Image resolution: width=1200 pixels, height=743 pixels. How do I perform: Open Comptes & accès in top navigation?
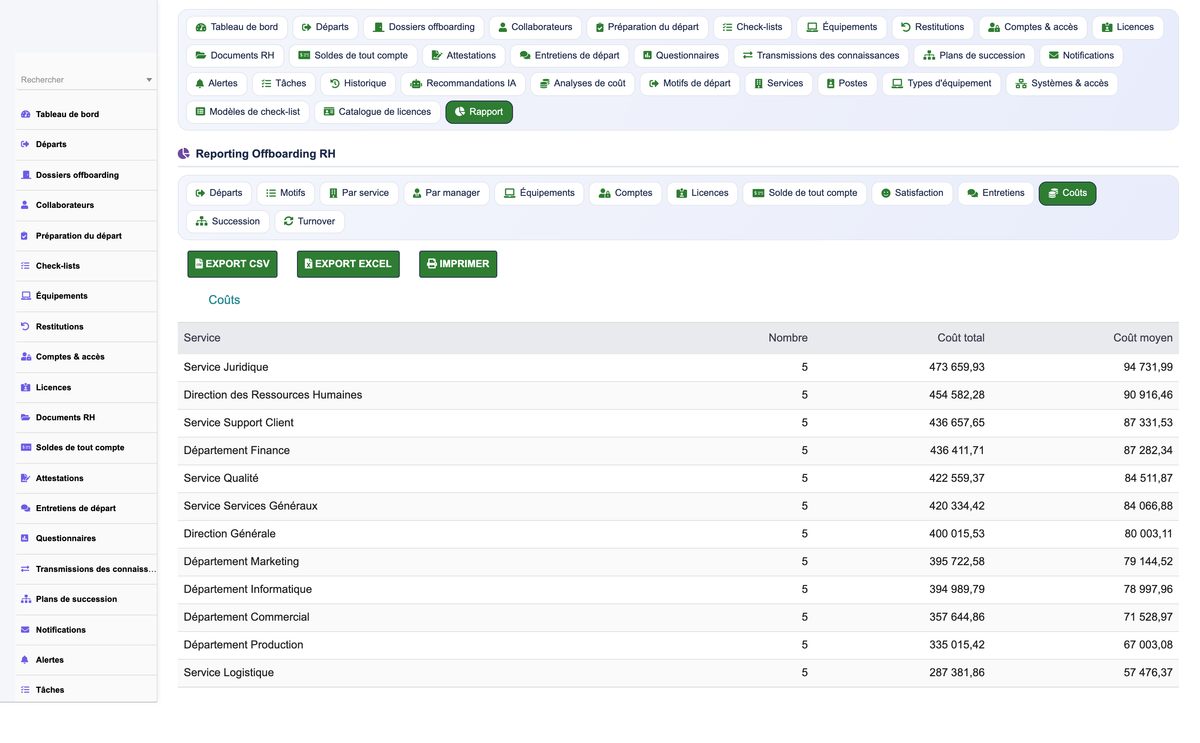[1032, 27]
